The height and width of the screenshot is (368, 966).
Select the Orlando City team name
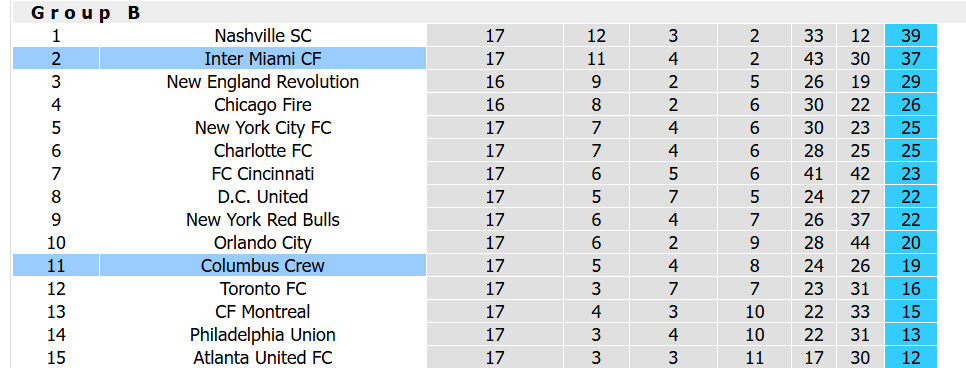point(263,243)
